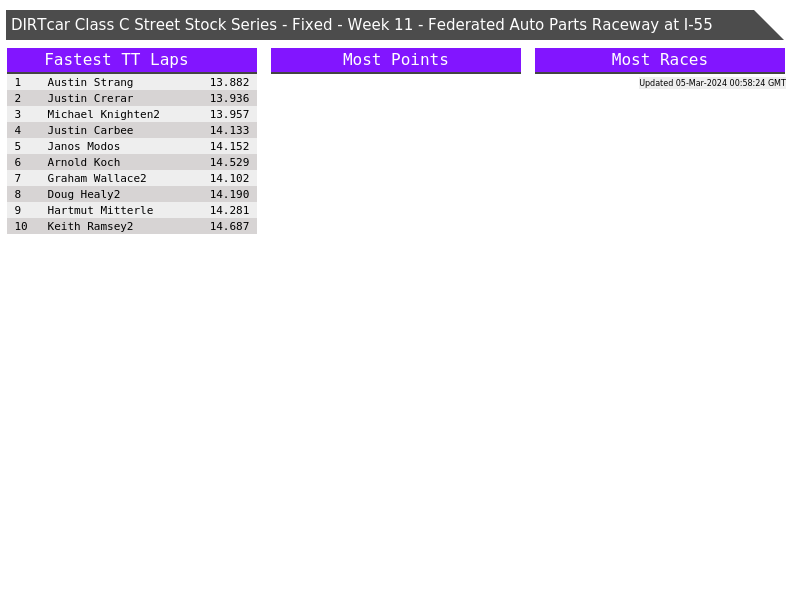The height and width of the screenshot is (600, 800).
Task: Click the 13.882 lap time
Action: pos(229,83)
